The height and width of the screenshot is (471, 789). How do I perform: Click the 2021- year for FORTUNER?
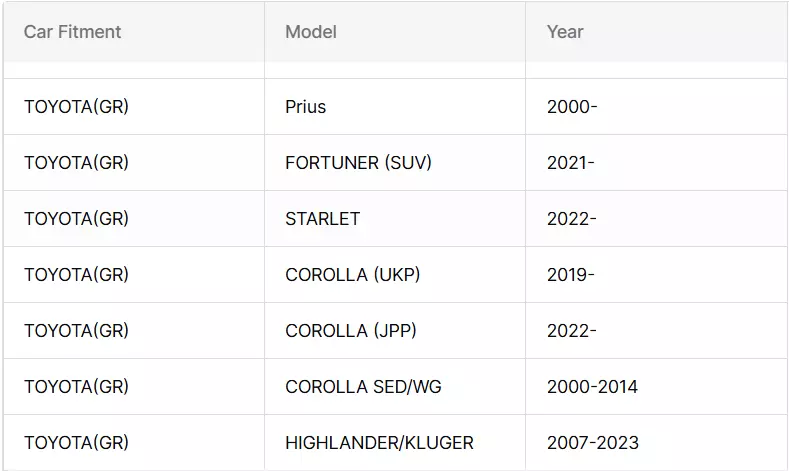571,163
